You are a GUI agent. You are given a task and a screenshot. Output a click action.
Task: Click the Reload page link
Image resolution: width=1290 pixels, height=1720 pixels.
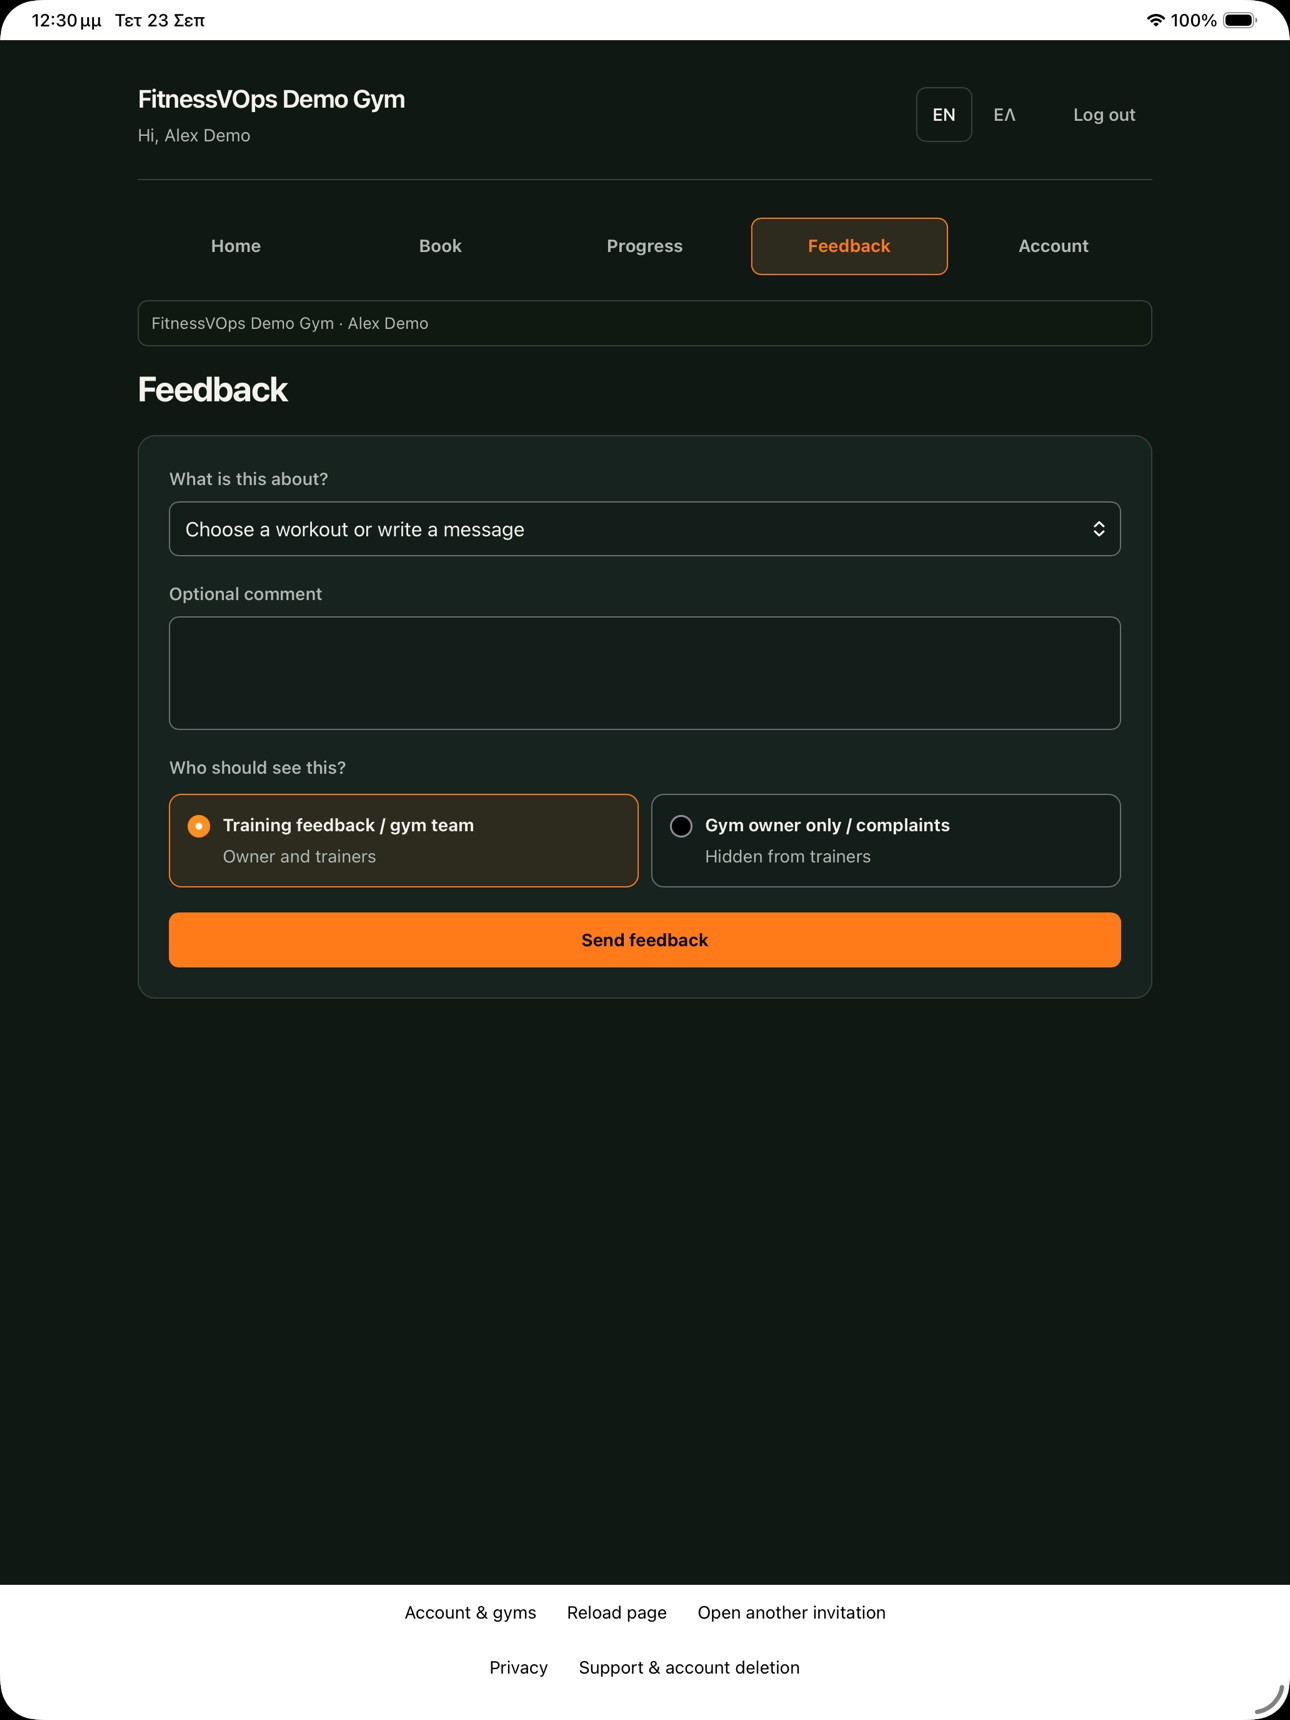616,1612
